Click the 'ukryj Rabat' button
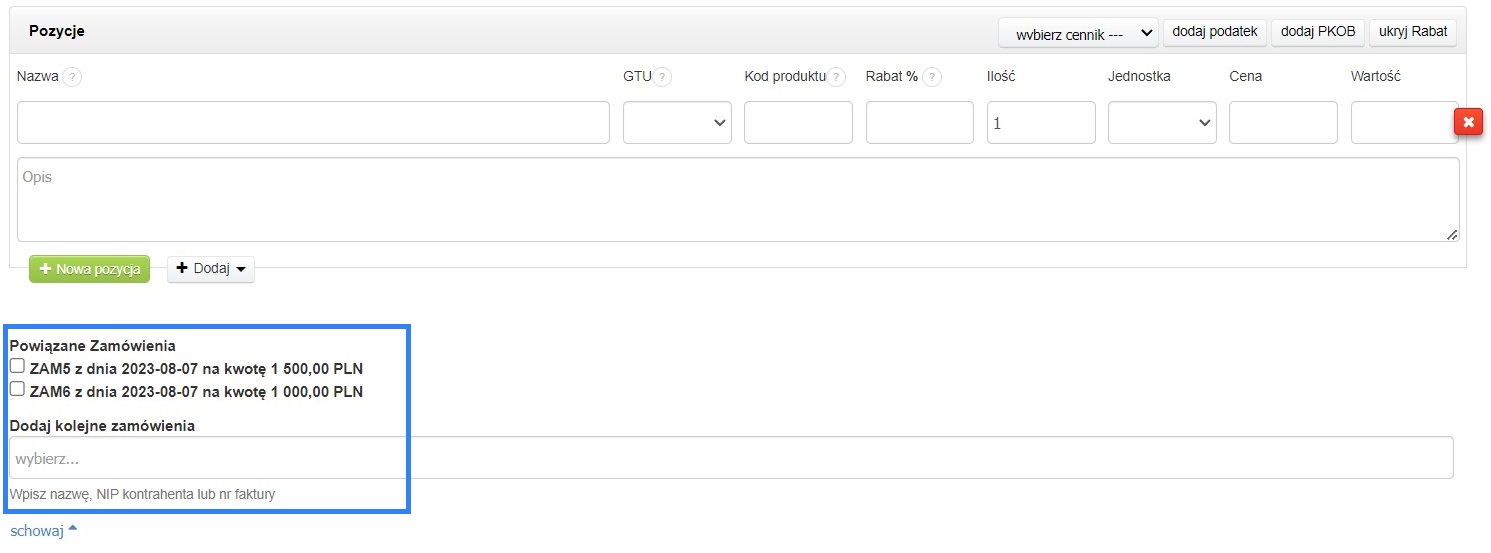The width and height of the screenshot is (1491, 553). (1413, 32)
